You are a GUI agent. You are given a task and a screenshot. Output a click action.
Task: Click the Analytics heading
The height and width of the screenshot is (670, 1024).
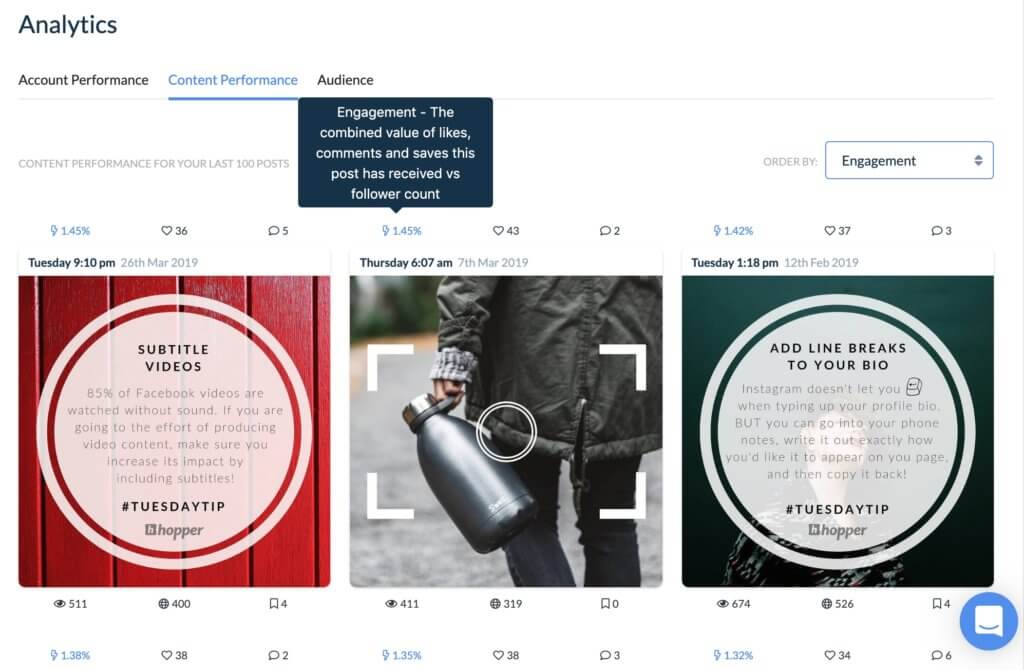point(66,25)
